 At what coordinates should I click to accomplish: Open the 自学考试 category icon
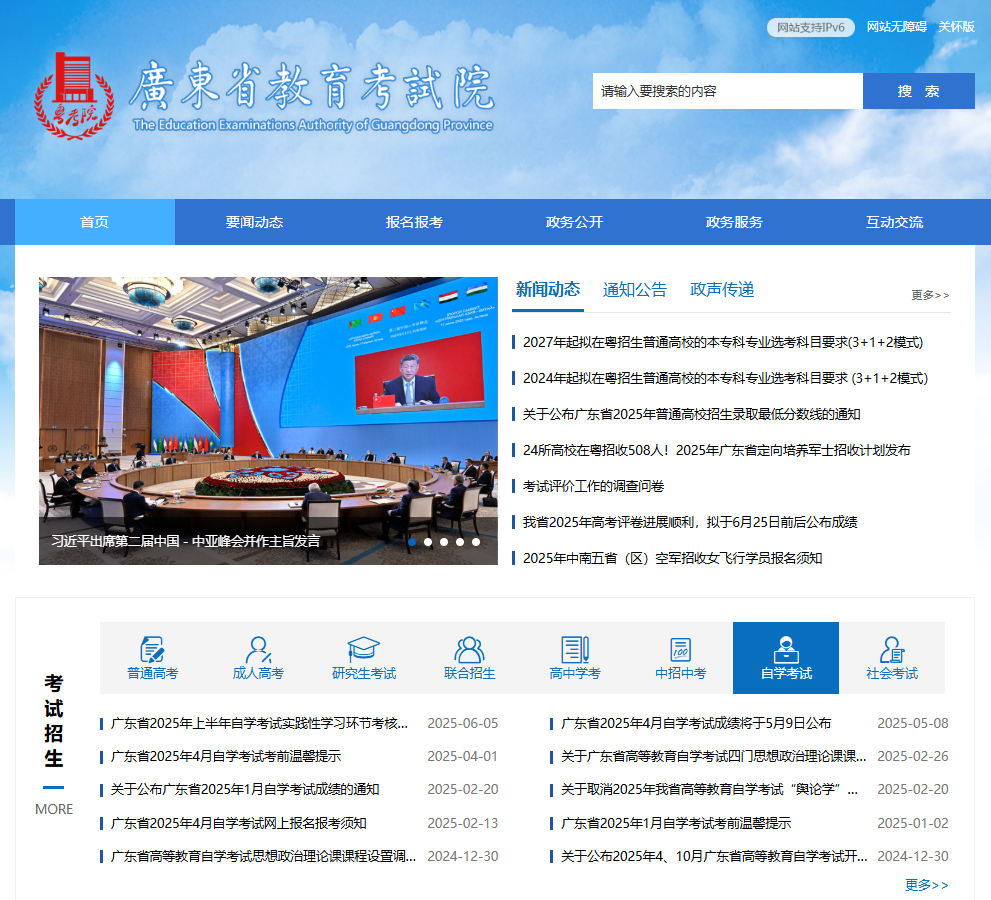point(786,649)
